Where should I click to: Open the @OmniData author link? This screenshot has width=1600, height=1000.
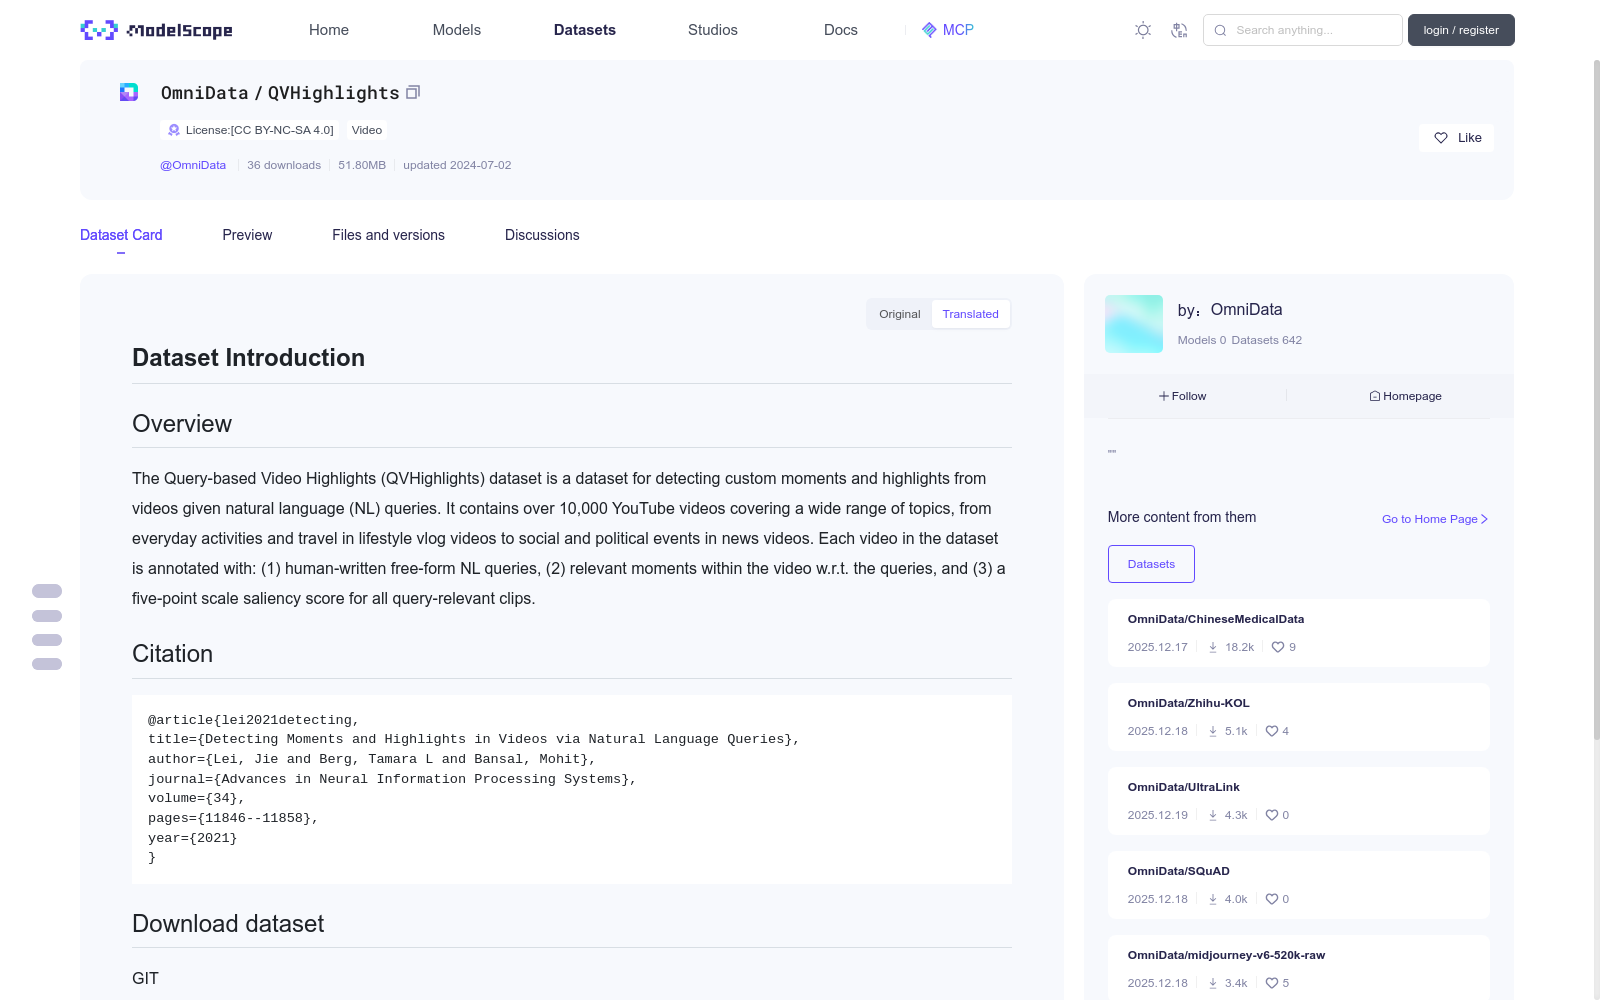pyautogui.click(x=193, y=165)
